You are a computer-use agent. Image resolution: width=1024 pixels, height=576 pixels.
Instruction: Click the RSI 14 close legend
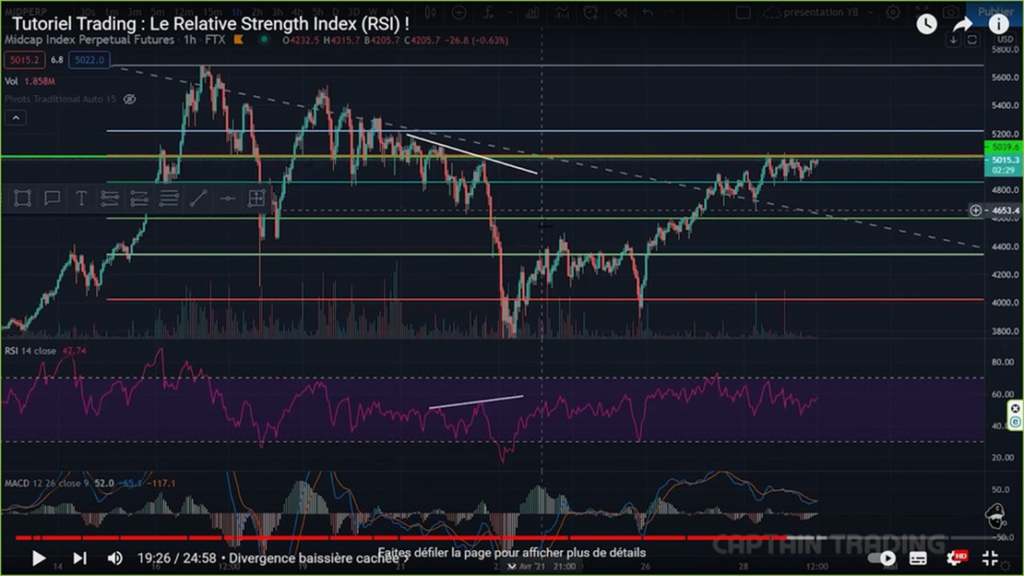coord(30,351)
